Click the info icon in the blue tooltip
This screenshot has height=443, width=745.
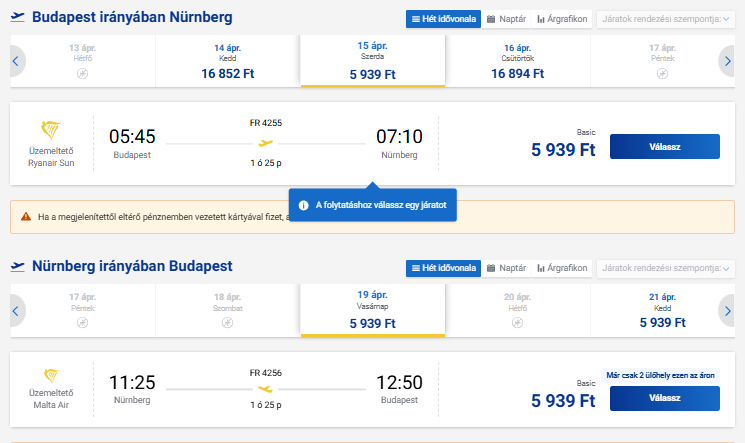[303, 206]
